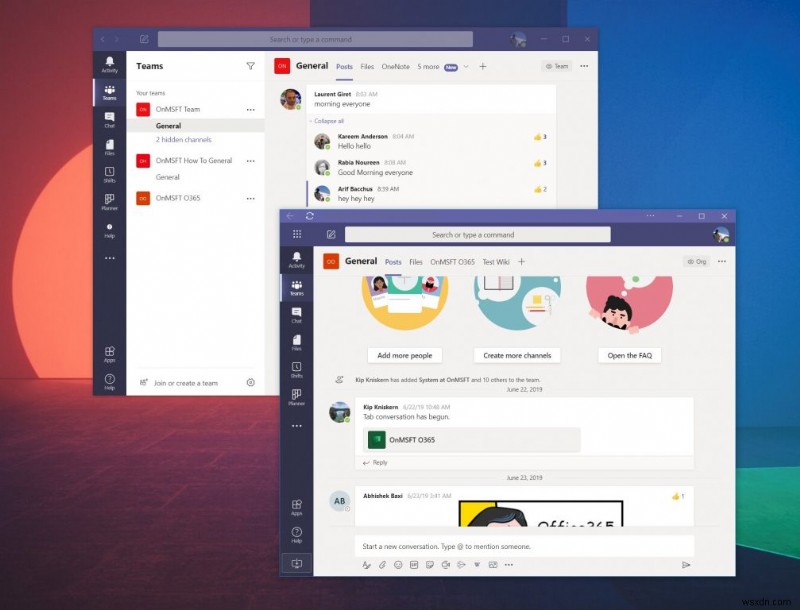Send the message with the send arrow

pyautogui.click(x=686, y=565)
